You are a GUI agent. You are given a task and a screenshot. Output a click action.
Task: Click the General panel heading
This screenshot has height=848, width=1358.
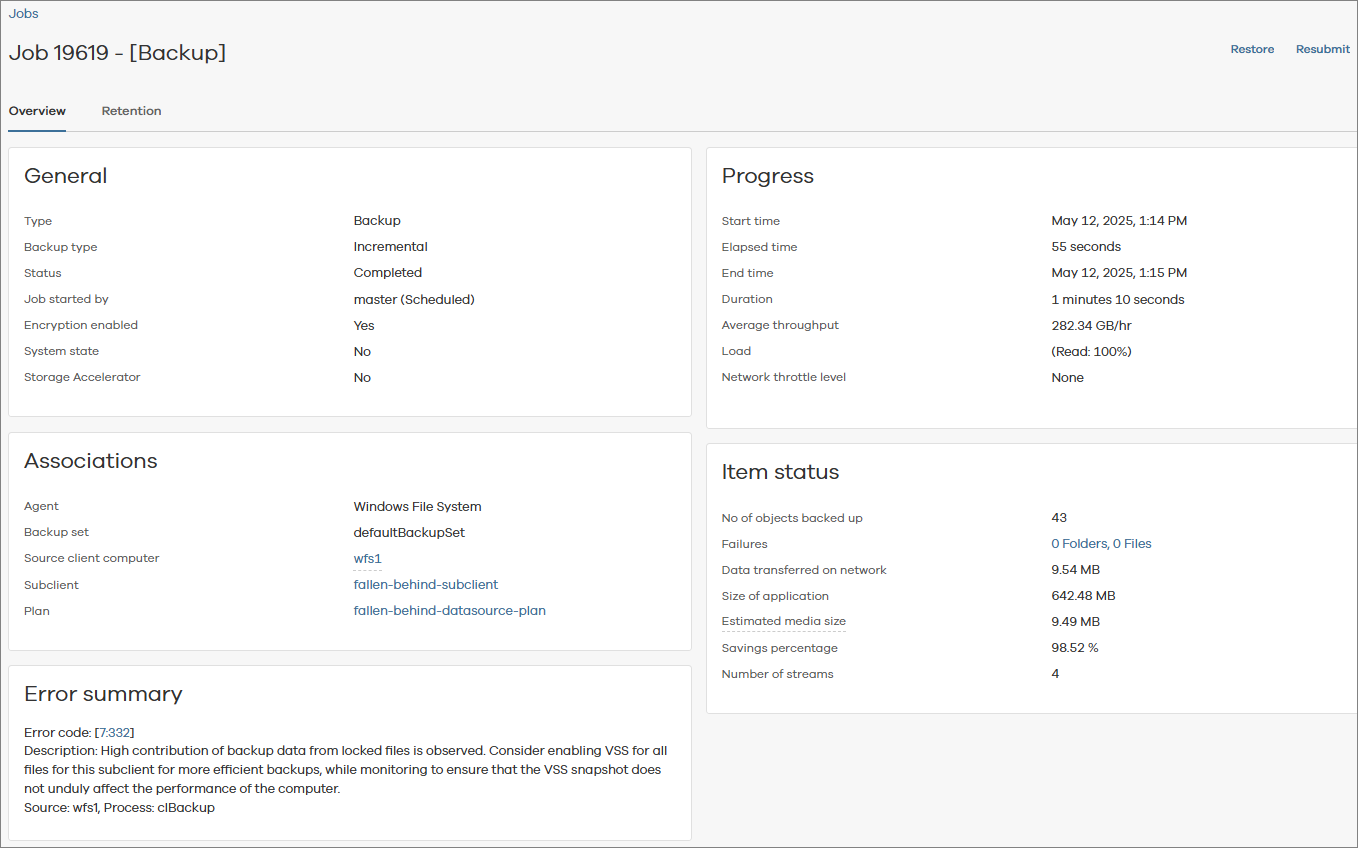click(x=66, y=175)
